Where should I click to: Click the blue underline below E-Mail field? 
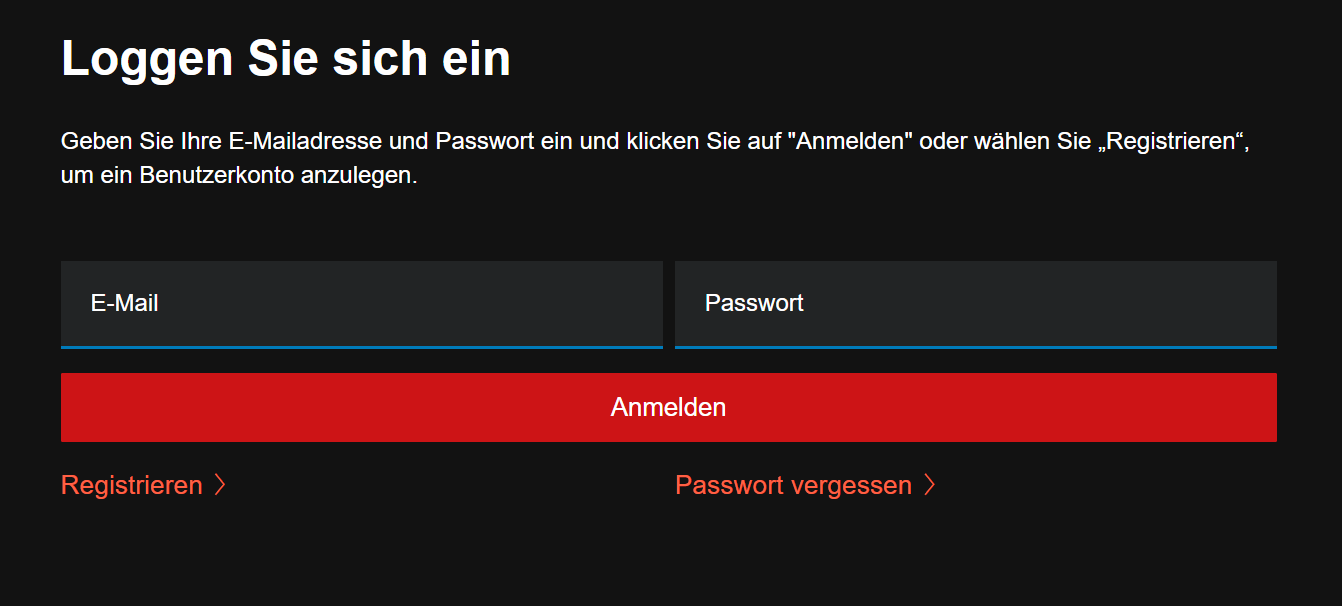(361, 347)
